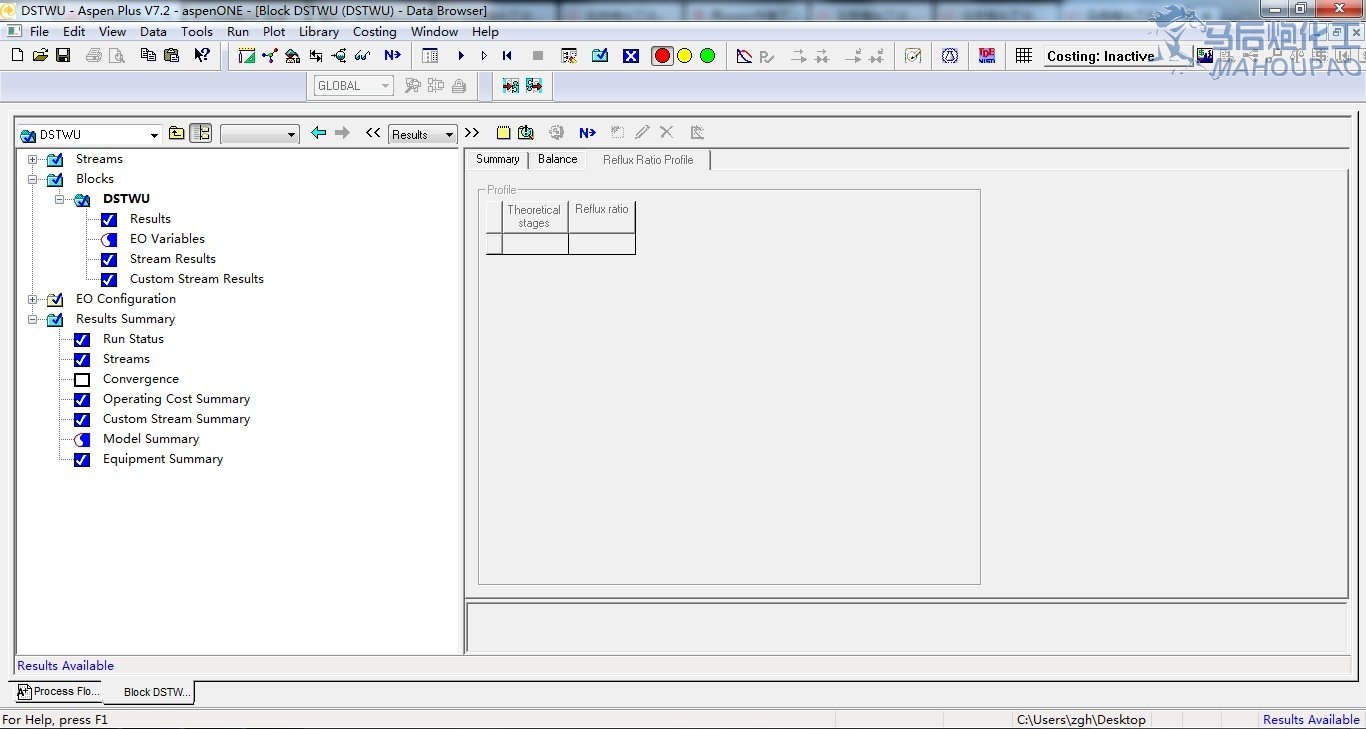
Task: Copy using the toolbar copy icon
Action: point(148,56)
